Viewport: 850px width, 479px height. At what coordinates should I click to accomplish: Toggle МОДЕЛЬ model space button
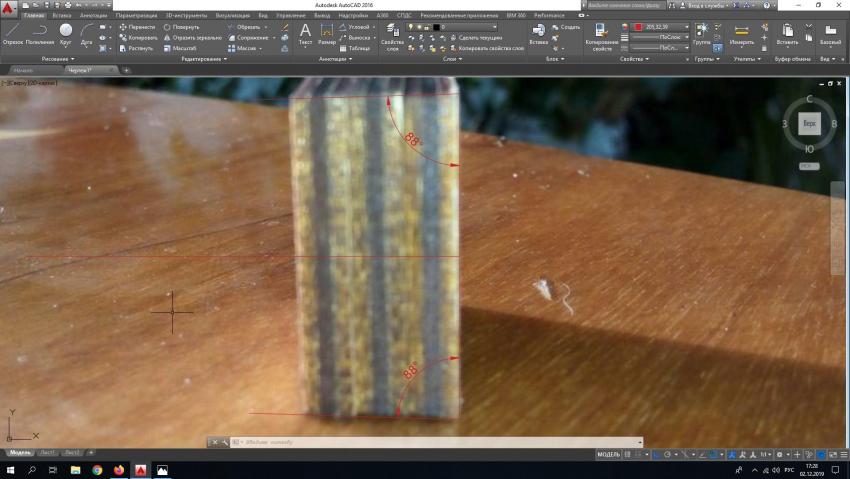(x=609, y=454)
